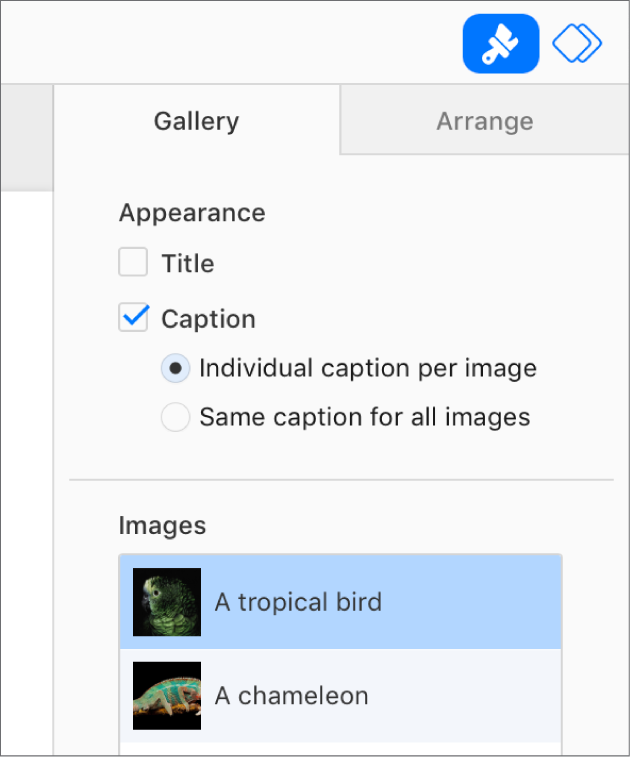Click the Title label text
Screen dimensions: 630x758
[188, 264]
